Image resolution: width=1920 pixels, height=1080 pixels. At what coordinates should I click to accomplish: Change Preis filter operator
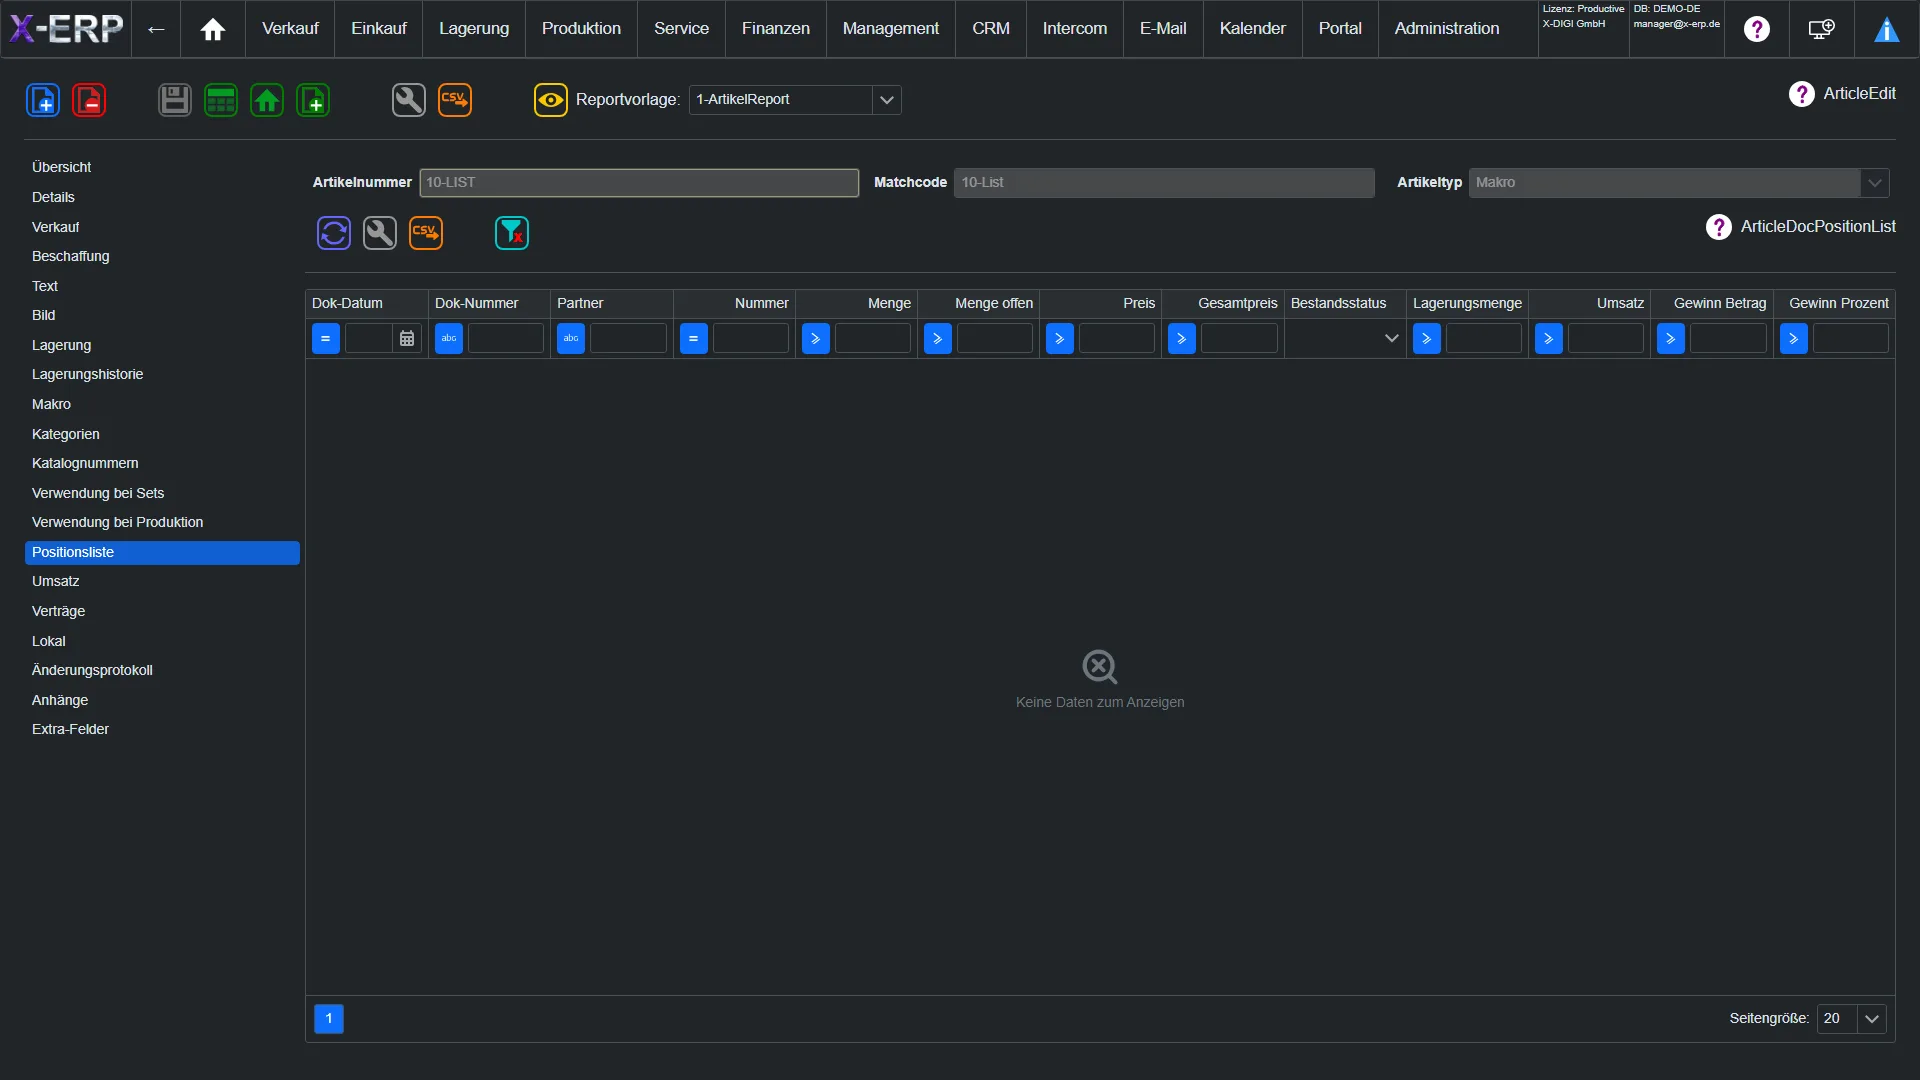click(x=1060, y=339)
